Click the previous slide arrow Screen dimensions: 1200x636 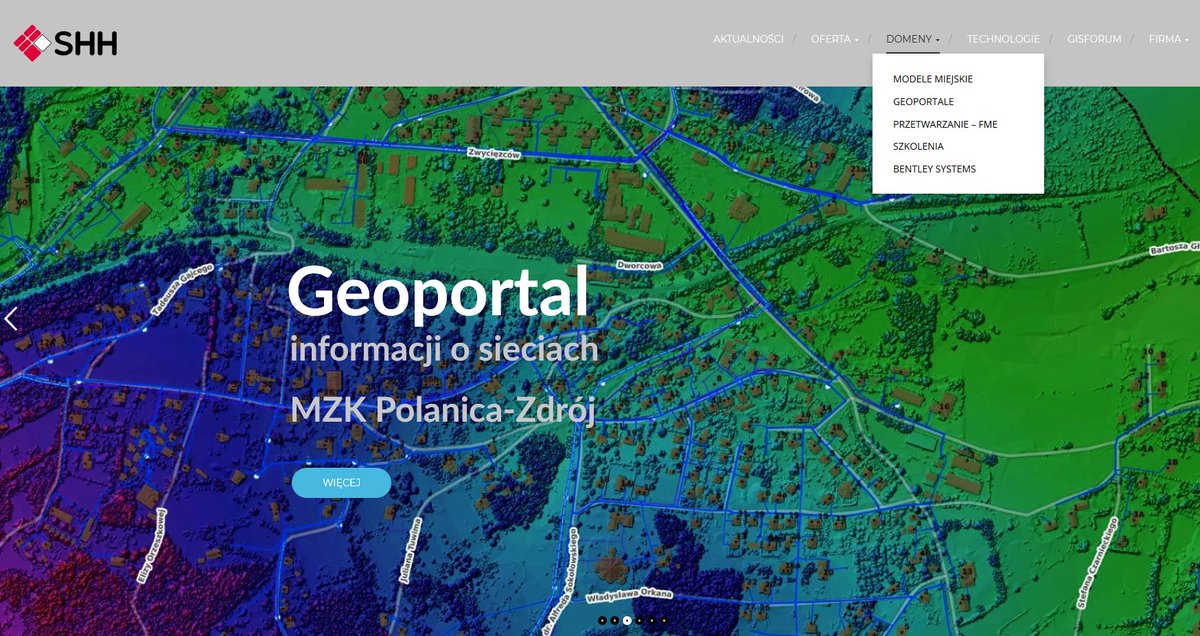(x=11, y=318)
